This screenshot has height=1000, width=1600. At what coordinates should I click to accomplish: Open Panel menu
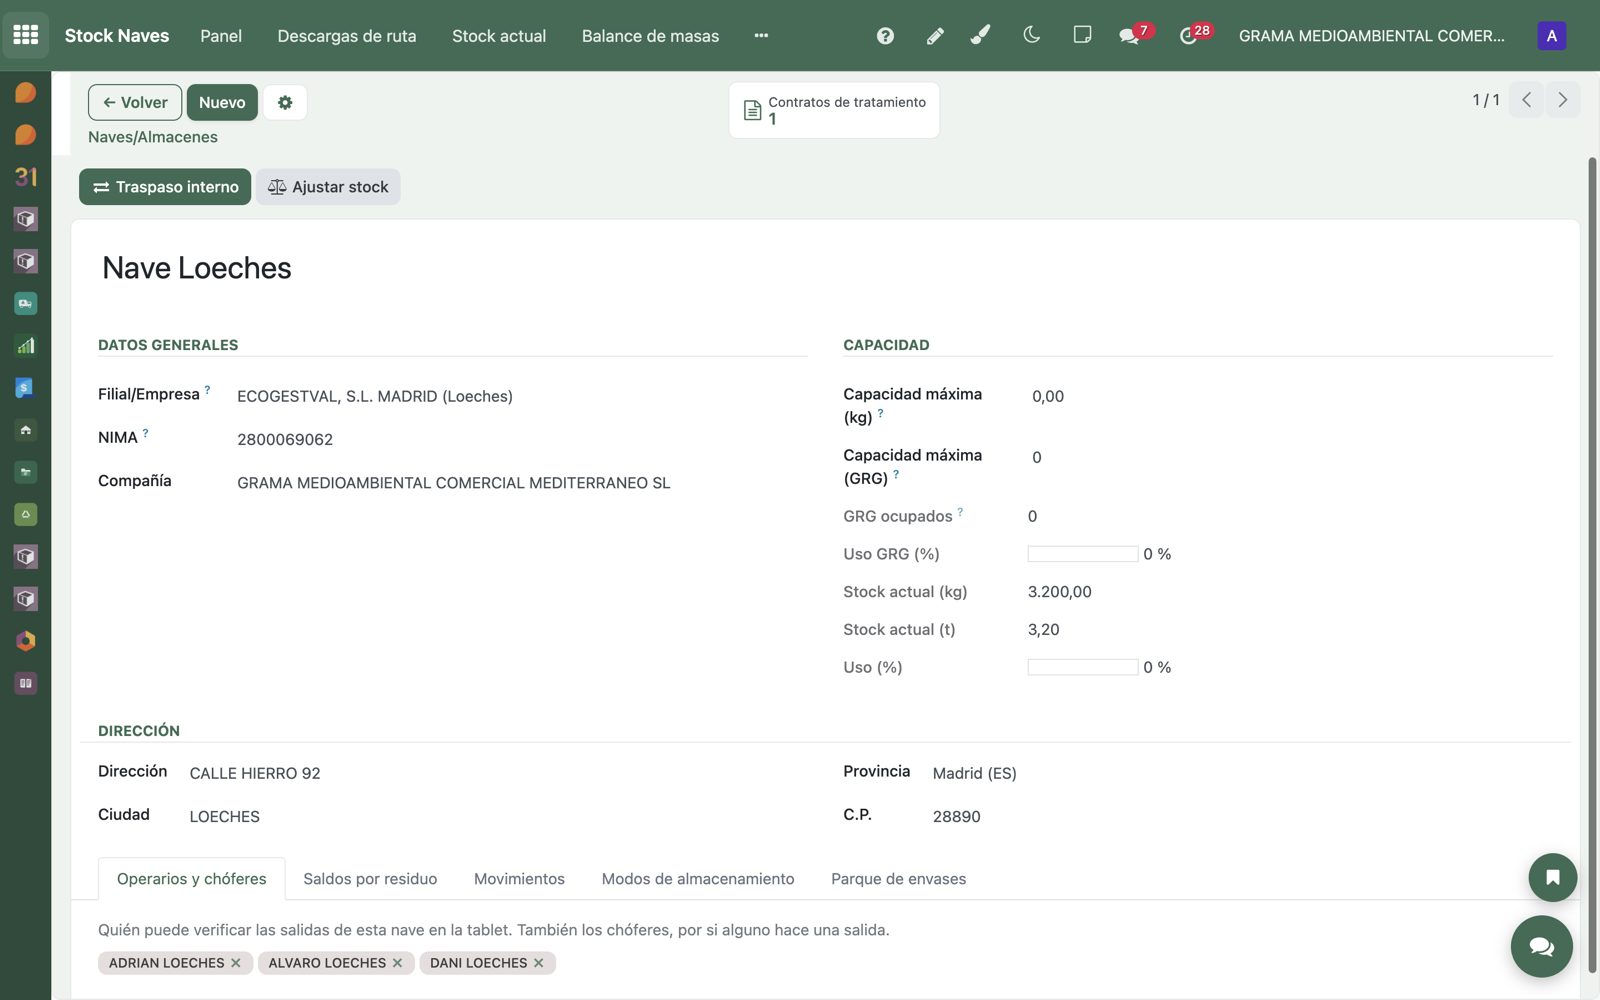tap(221, 36)
